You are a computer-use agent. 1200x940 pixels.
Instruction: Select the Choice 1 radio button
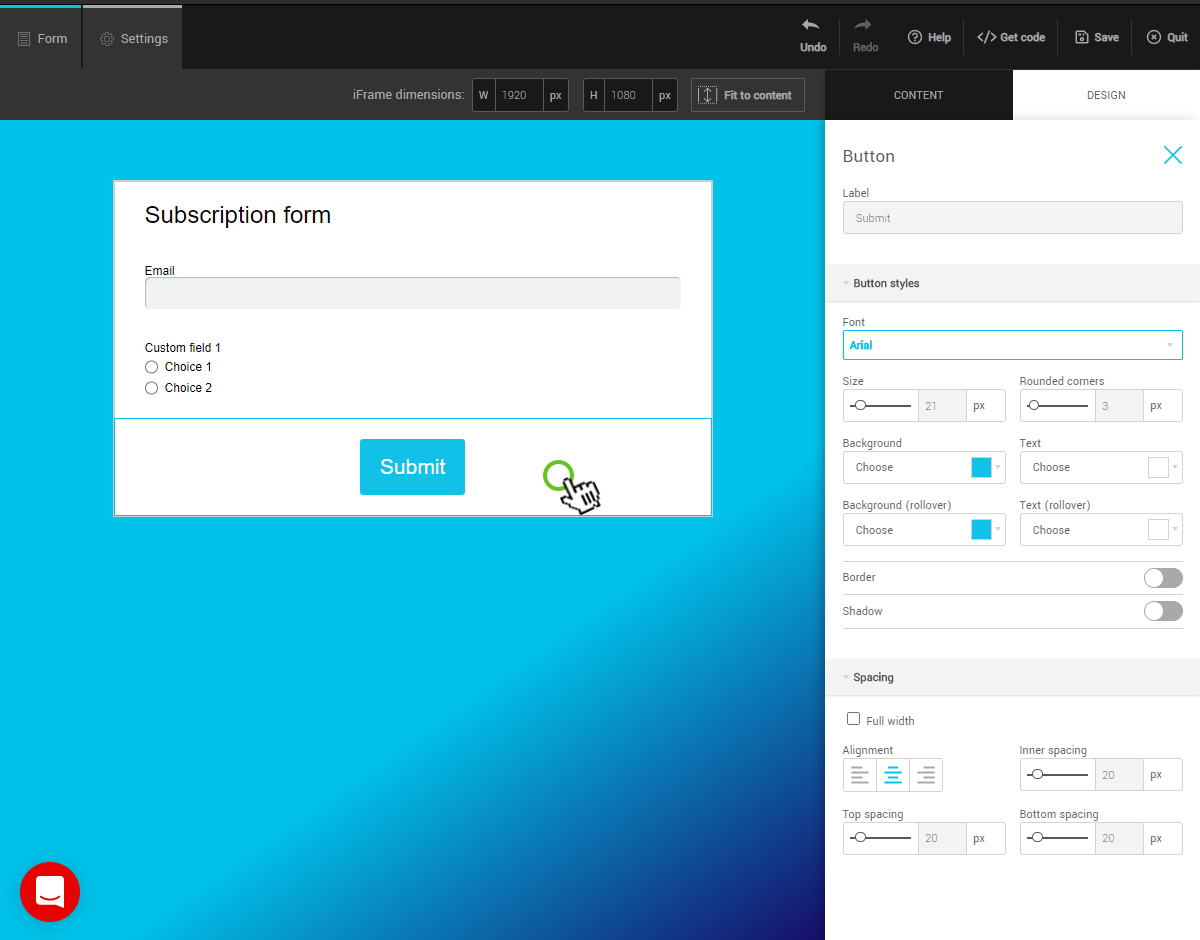(152, 367)
